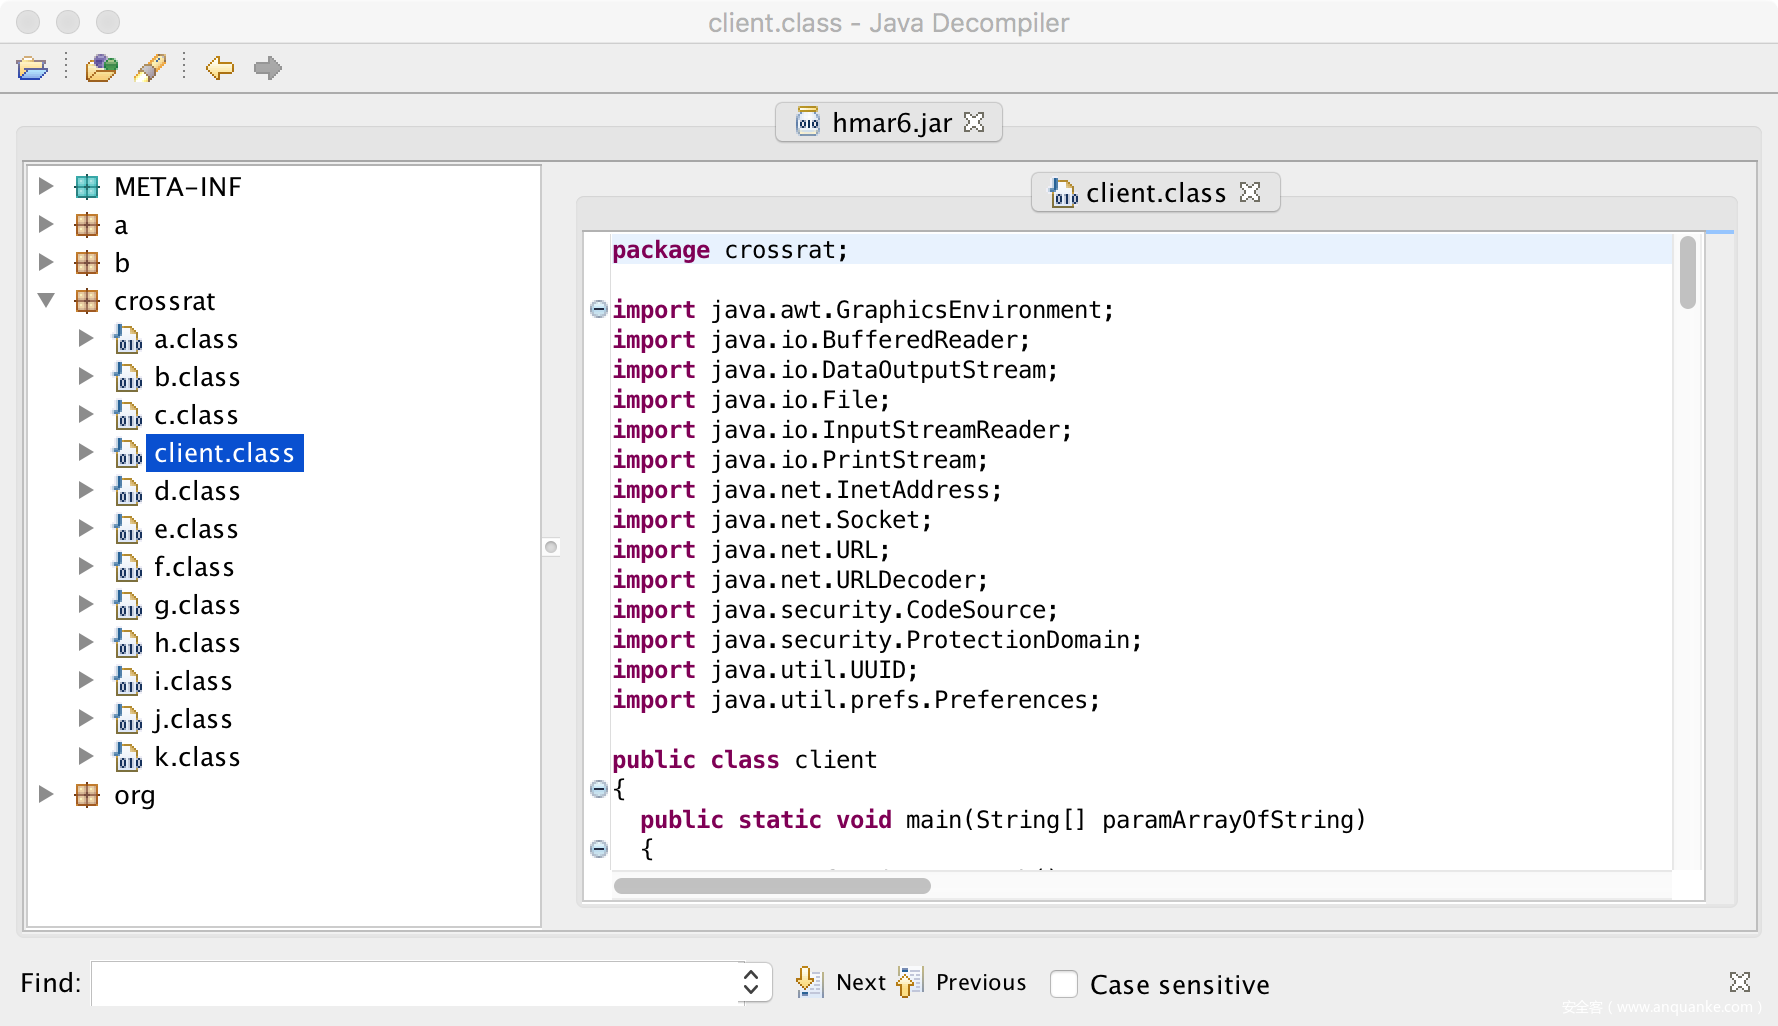Click the Open Type toolbar icon

(101, 68)
